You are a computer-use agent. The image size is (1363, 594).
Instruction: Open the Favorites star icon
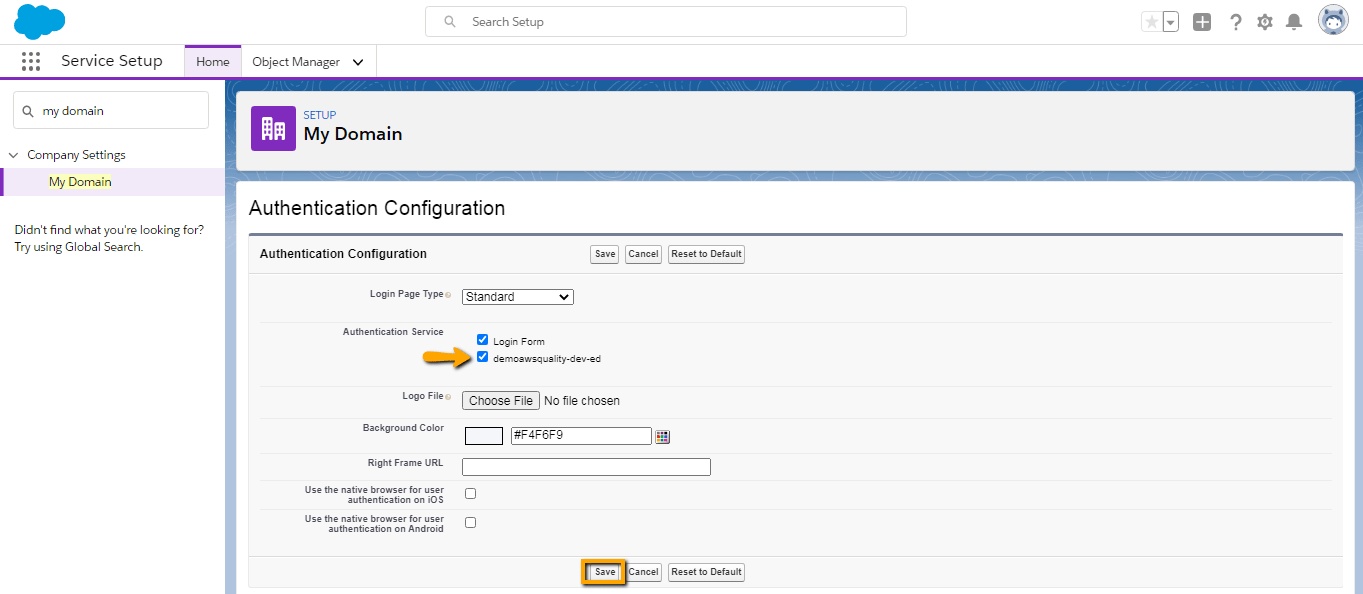[x=1152, y=22]
